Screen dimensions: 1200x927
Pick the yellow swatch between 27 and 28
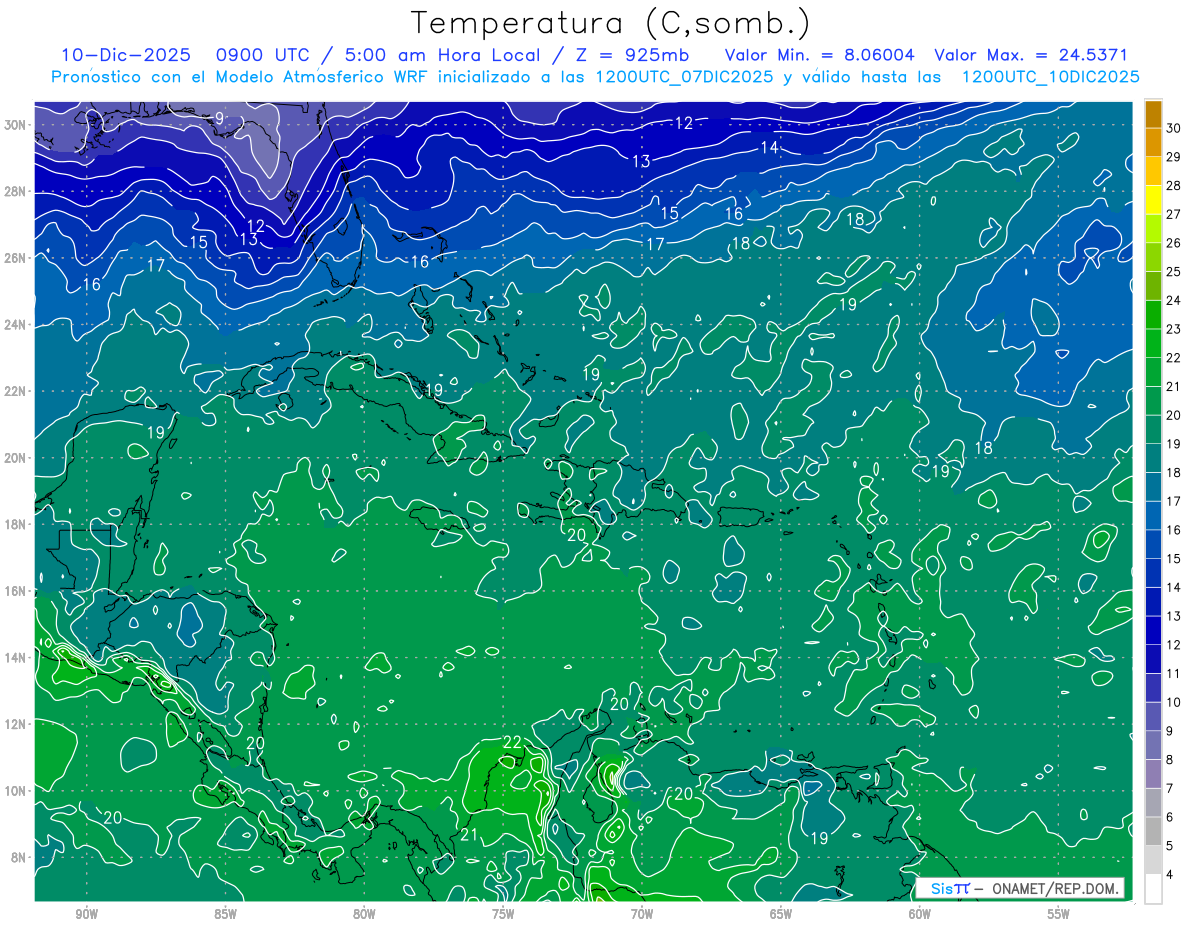coord(1154,200)
